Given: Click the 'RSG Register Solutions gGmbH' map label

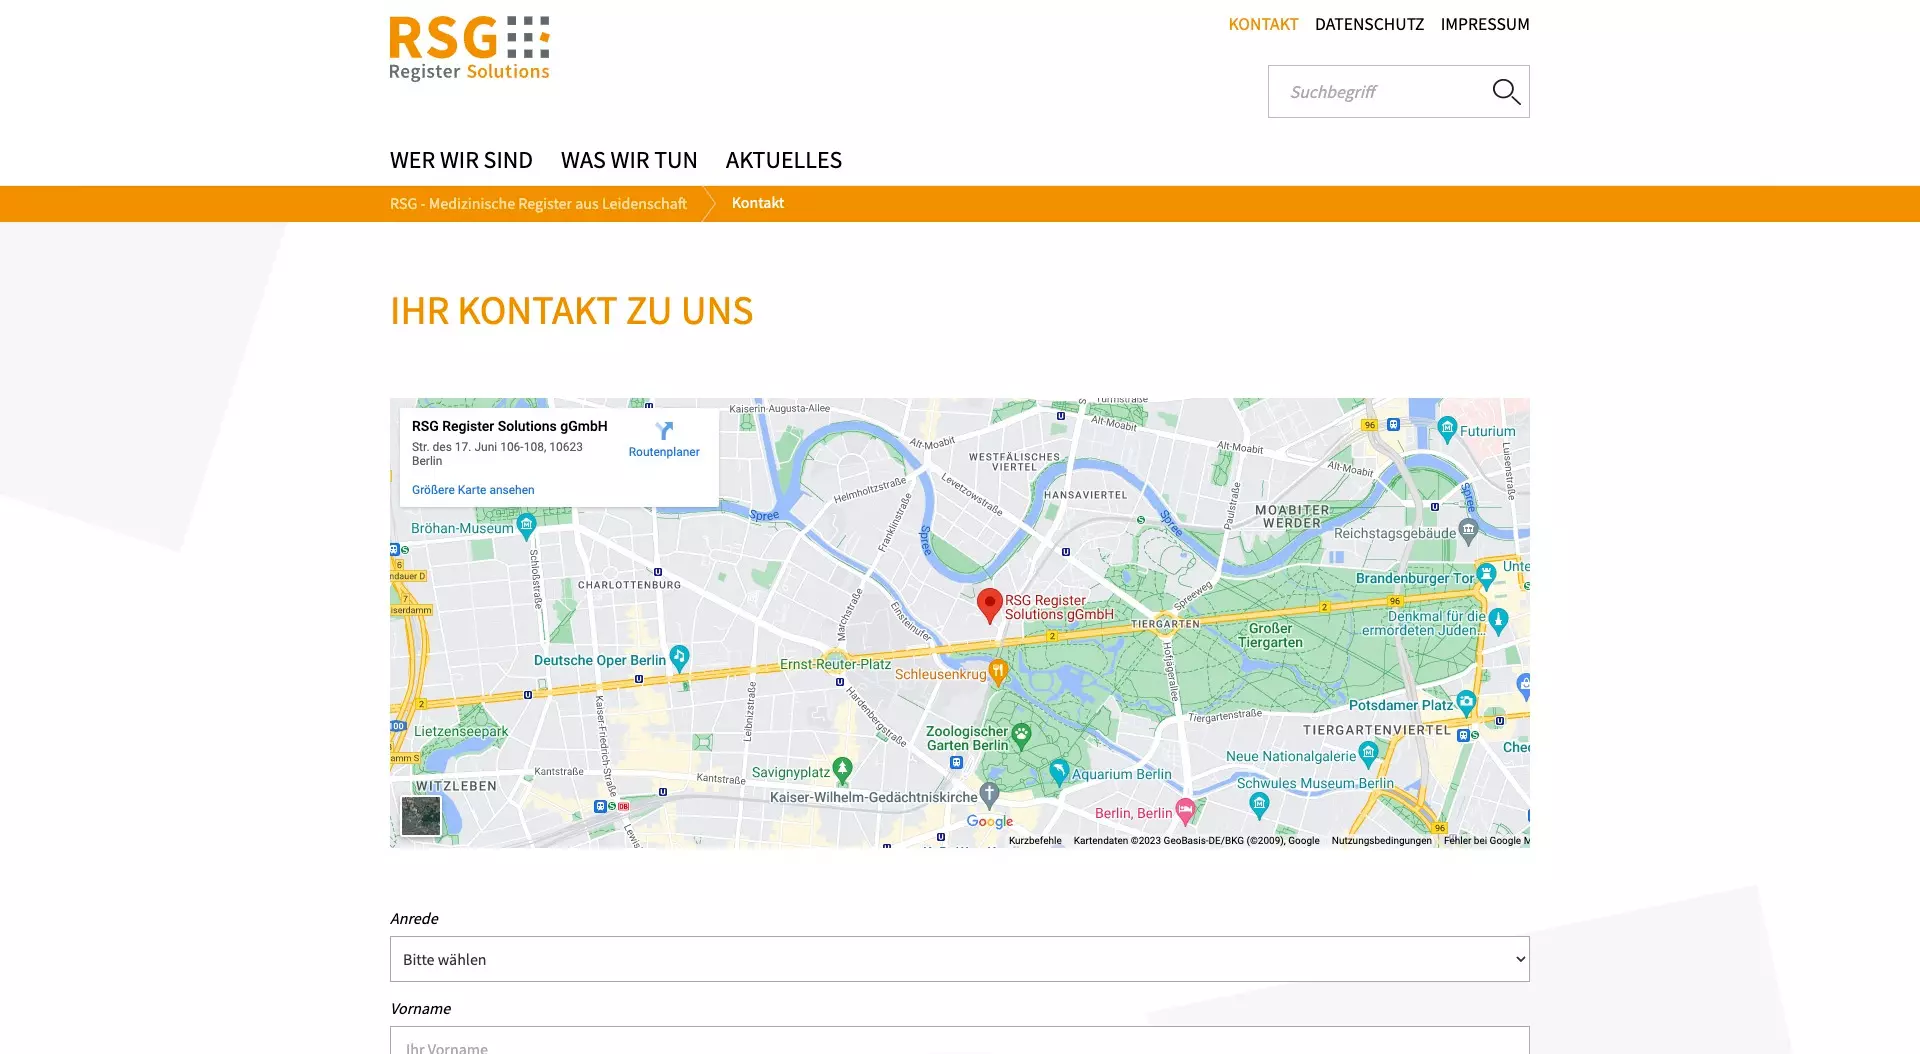Looking at the screenshot, I should click(x=1059, y=608).
